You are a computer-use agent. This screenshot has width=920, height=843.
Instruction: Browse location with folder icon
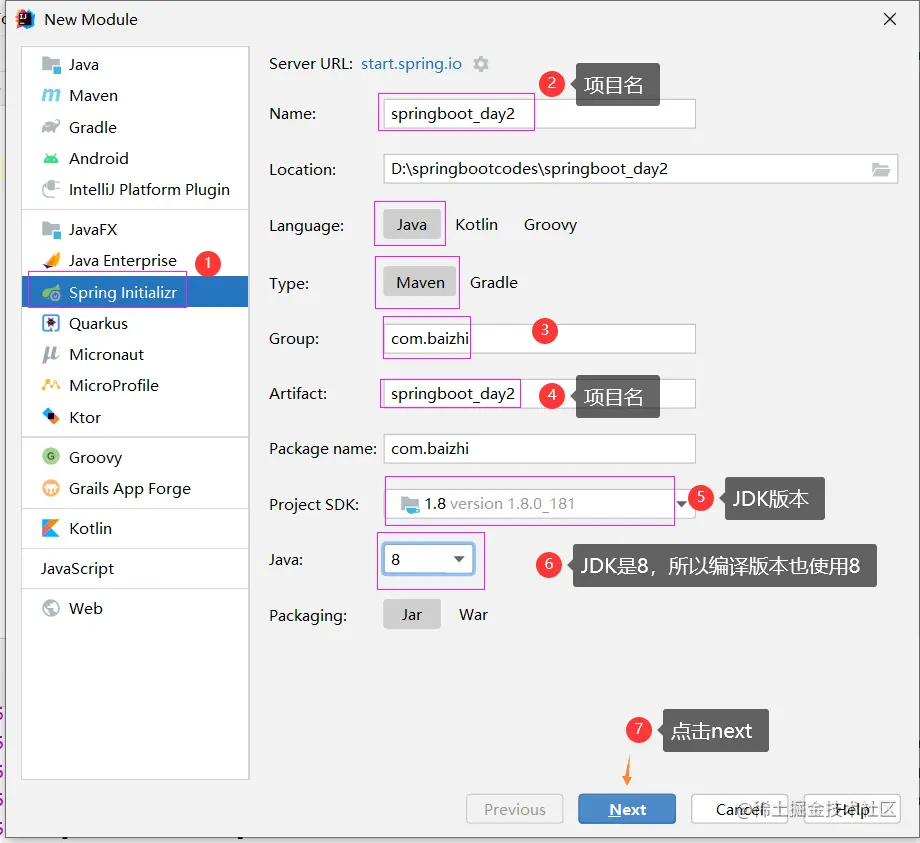click(881, 170)
